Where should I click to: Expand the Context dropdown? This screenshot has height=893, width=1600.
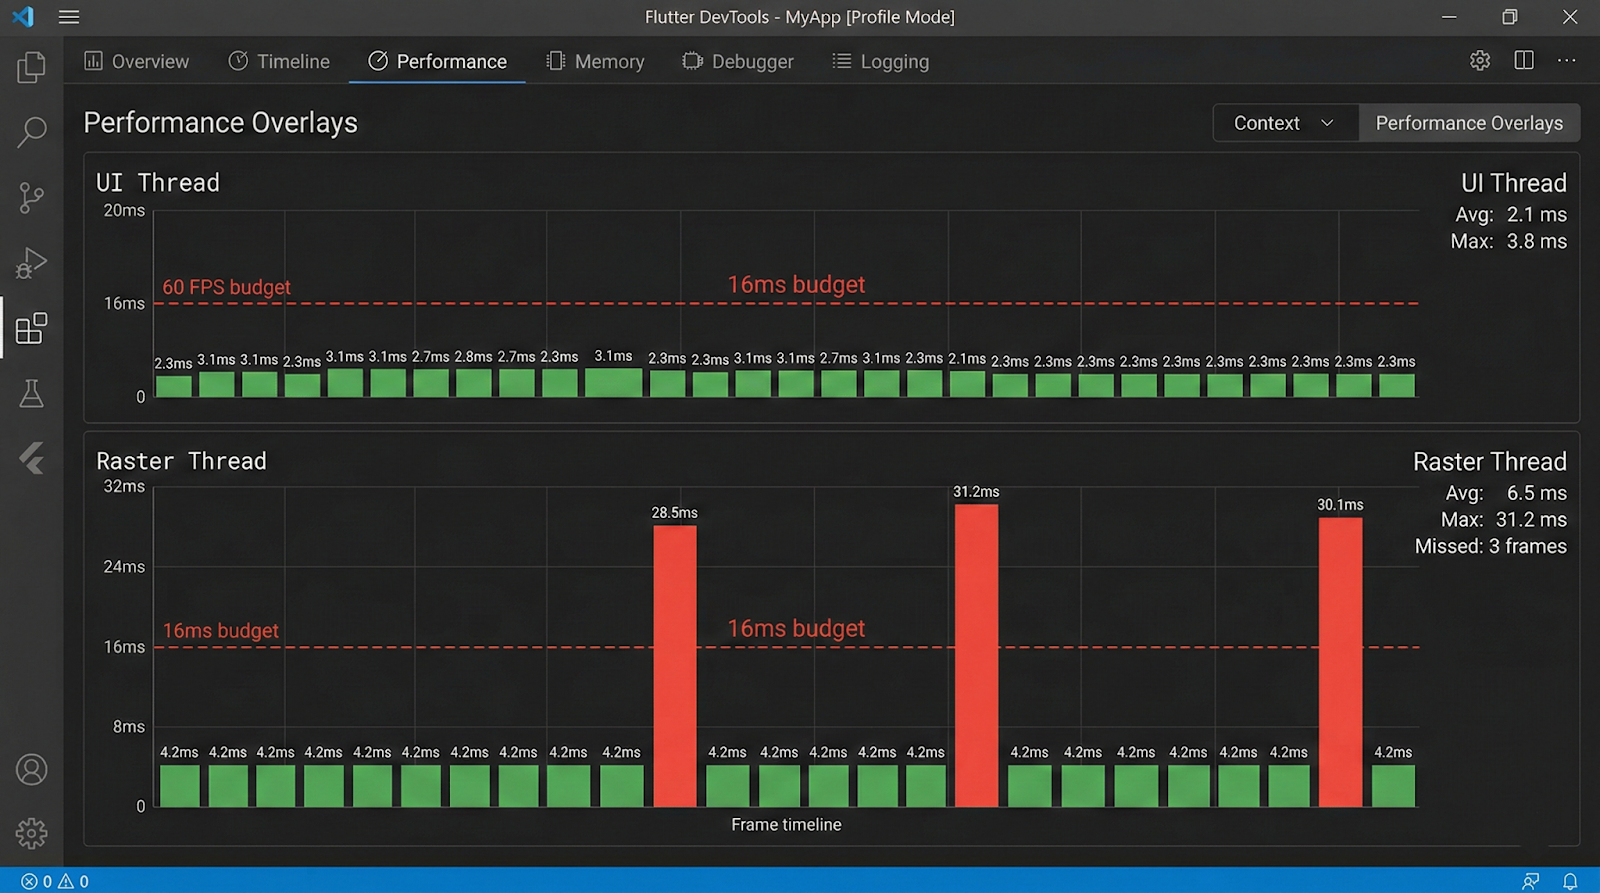[x=1285, y=123]
